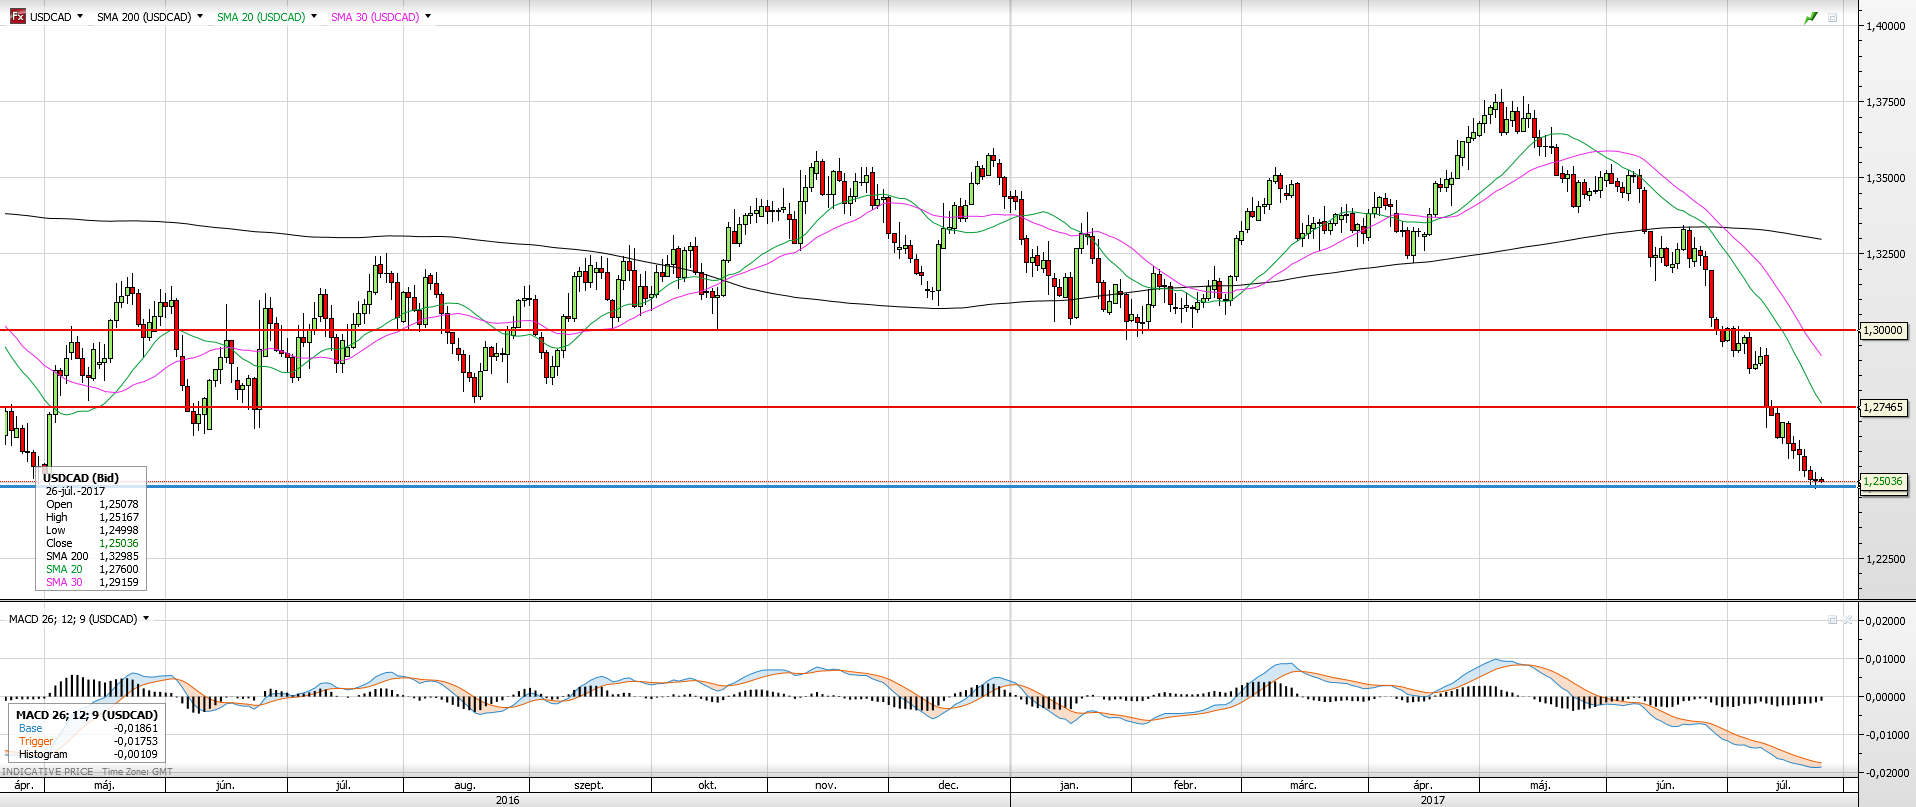The image size is (1916, 807).
Task: Click the szept. month on time axis
Action: pos(589,785)
